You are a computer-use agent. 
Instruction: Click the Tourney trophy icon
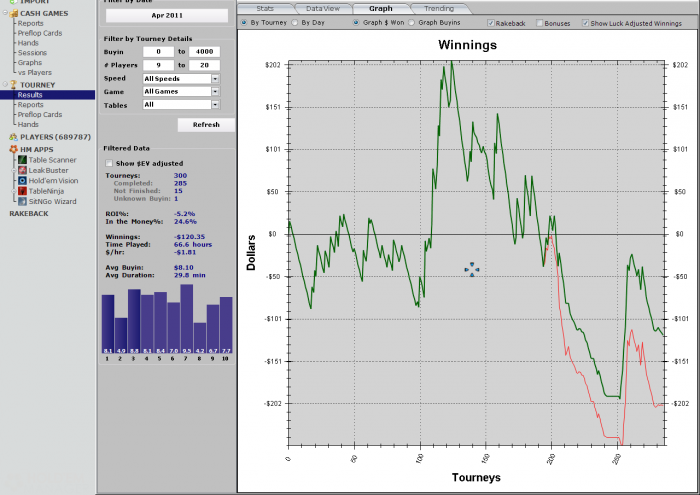[x=13, y=84]
